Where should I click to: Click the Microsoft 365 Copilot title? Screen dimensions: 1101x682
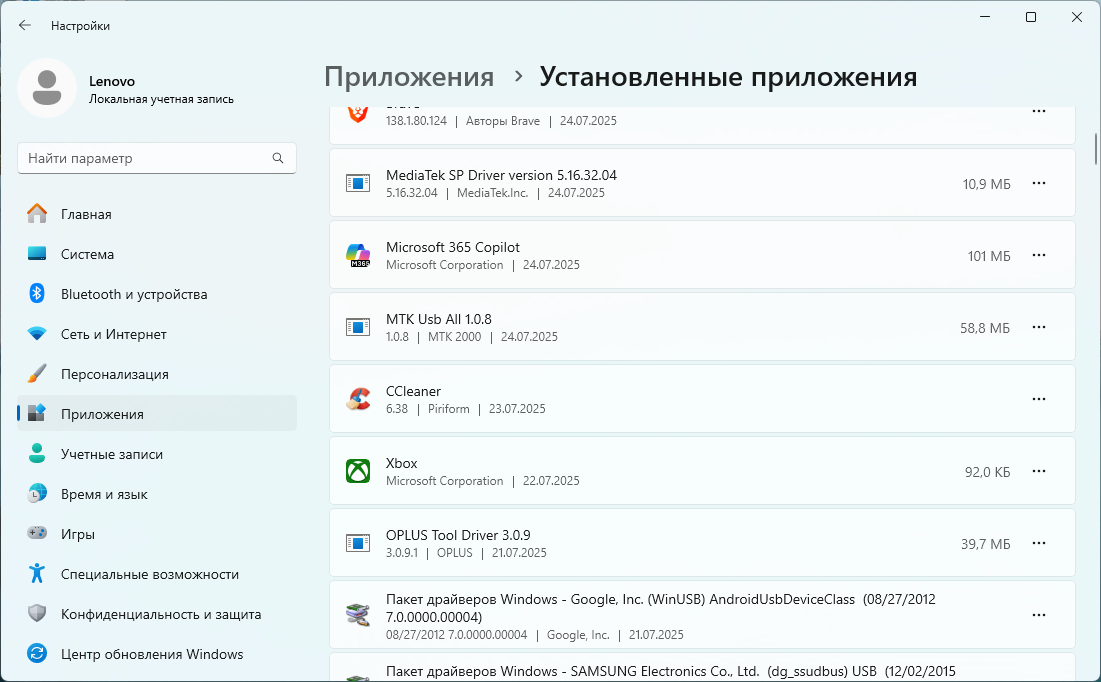pyautogui.click(x=453, y=247)
